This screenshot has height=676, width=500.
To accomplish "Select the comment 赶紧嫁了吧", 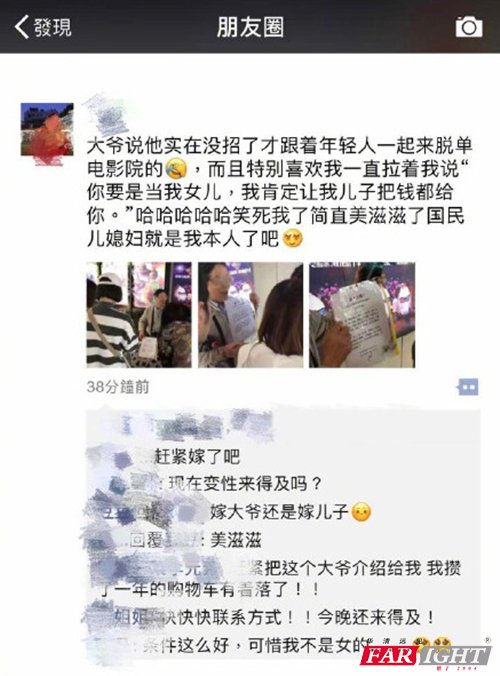I will tap(197, 457).
